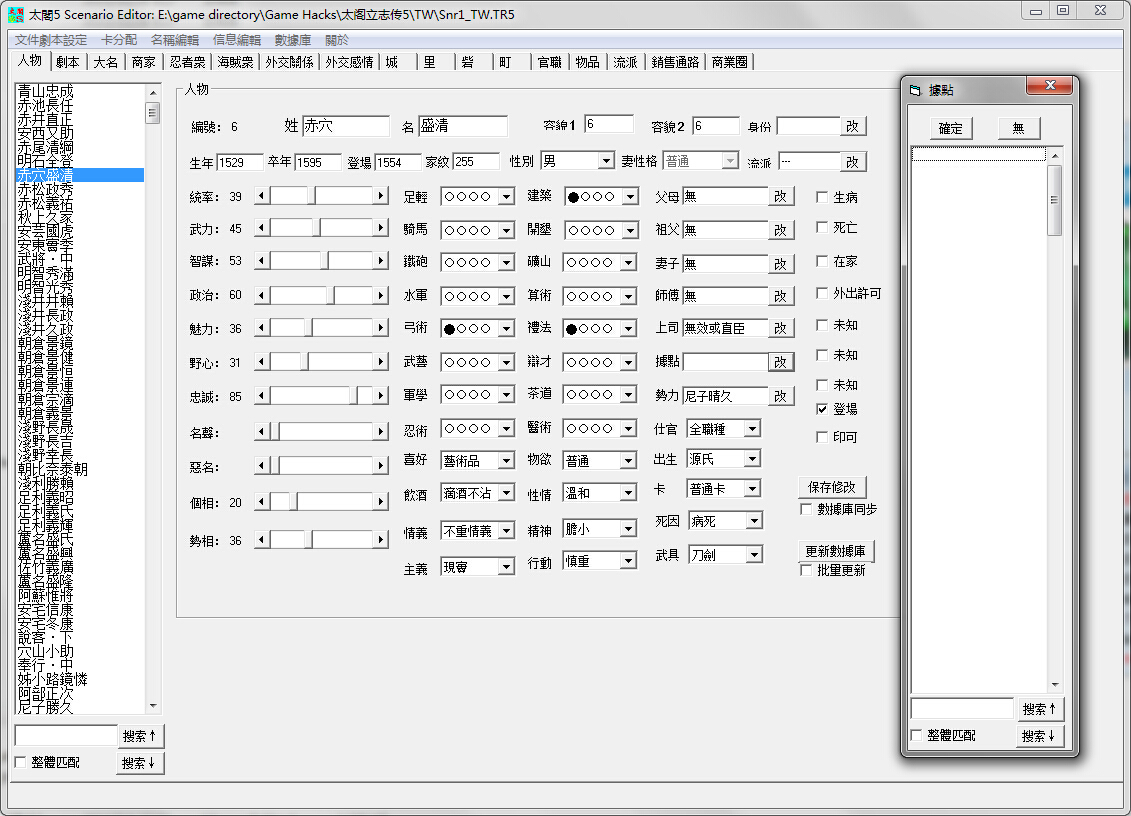Click the 姓 text field
Screen dimensions: 1131x816
tap(345, 127)
